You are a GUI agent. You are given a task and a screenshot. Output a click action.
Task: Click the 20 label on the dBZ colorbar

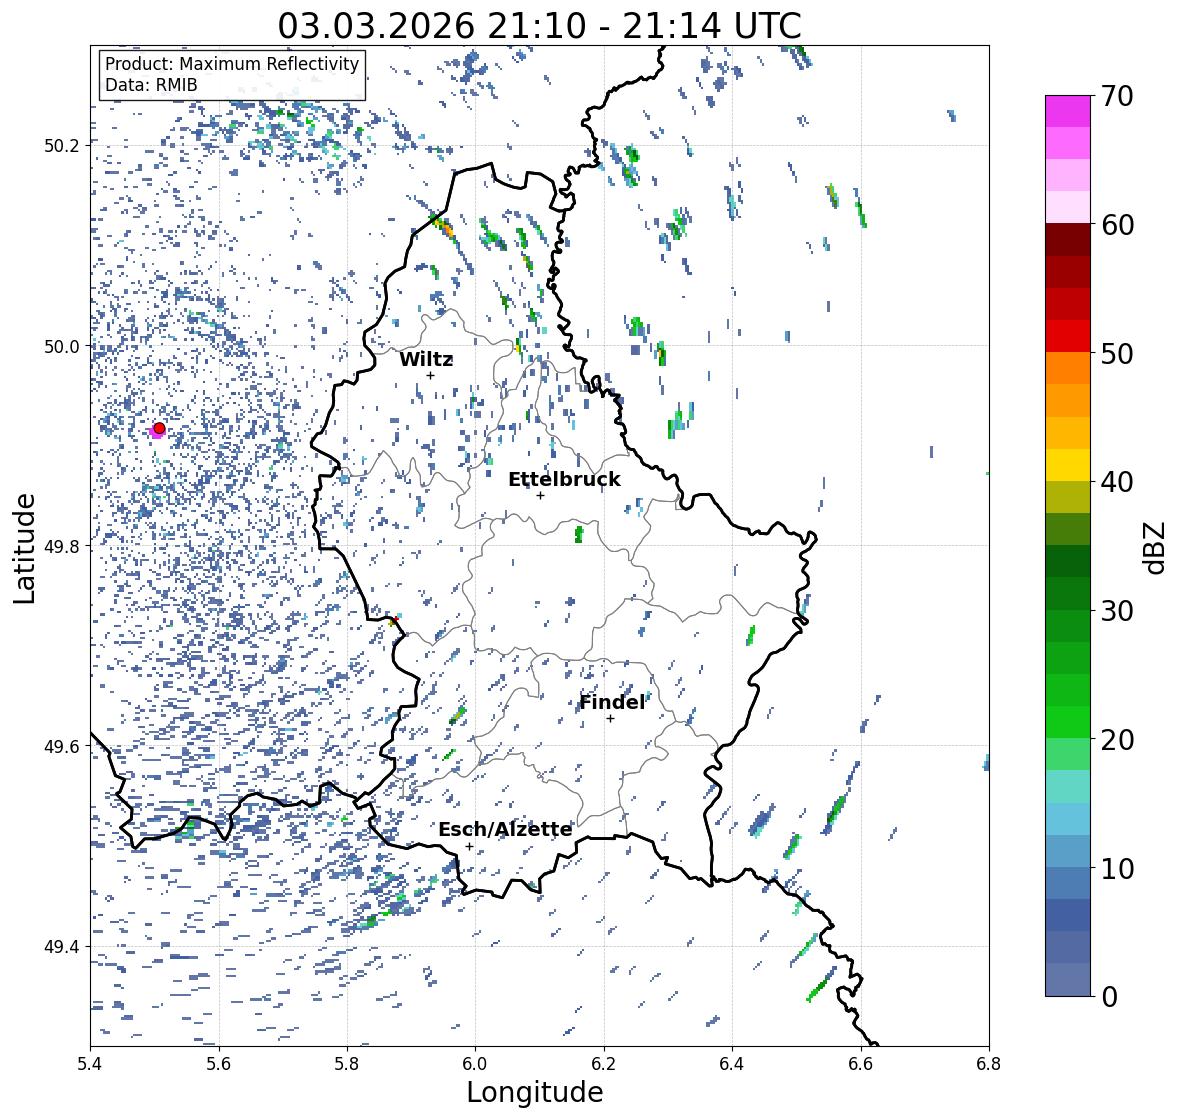(1117, 740)
